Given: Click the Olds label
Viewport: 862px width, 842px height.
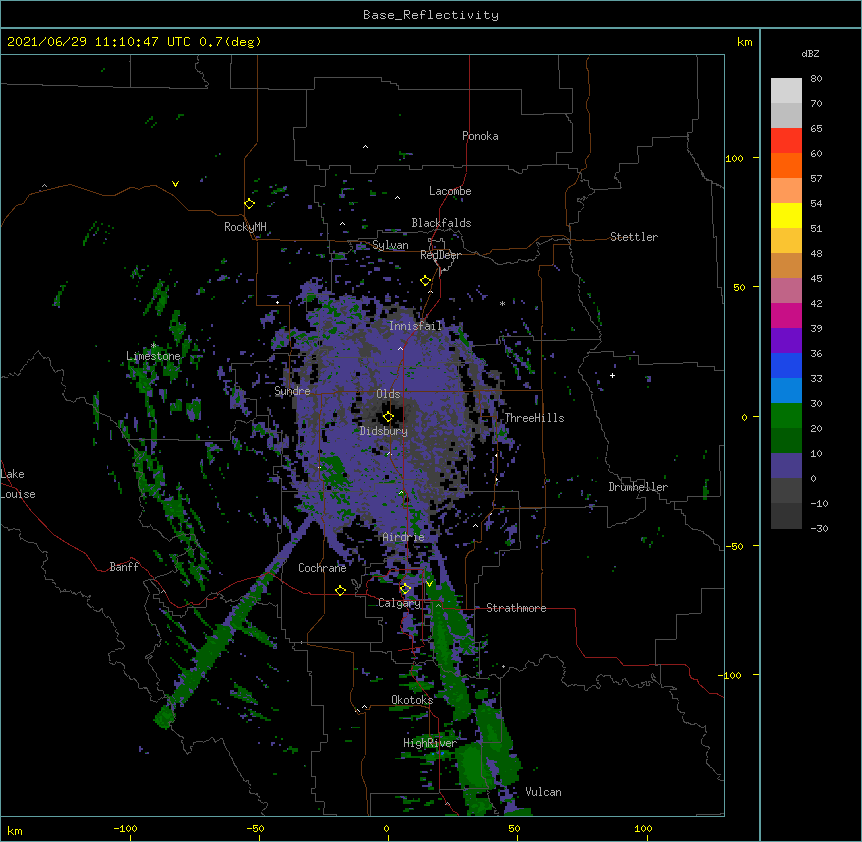Looking at the screenshot, I should [388, 394].
